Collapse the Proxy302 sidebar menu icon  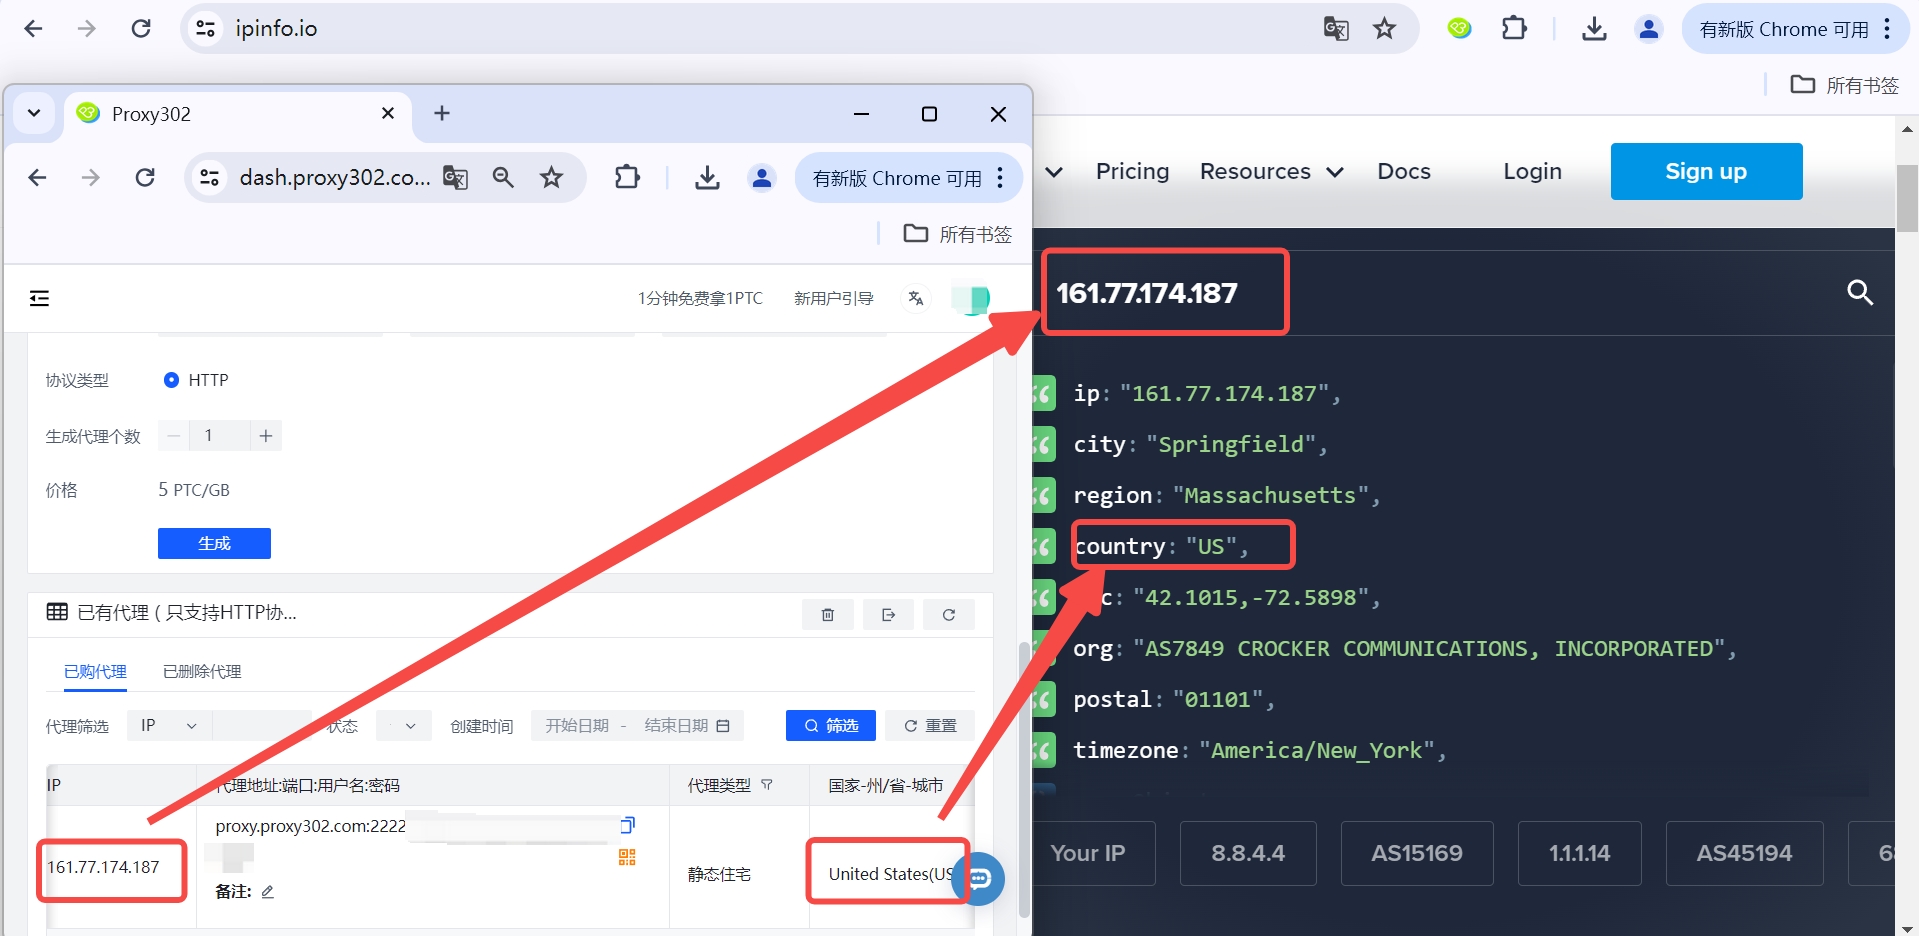coord(39,298)
